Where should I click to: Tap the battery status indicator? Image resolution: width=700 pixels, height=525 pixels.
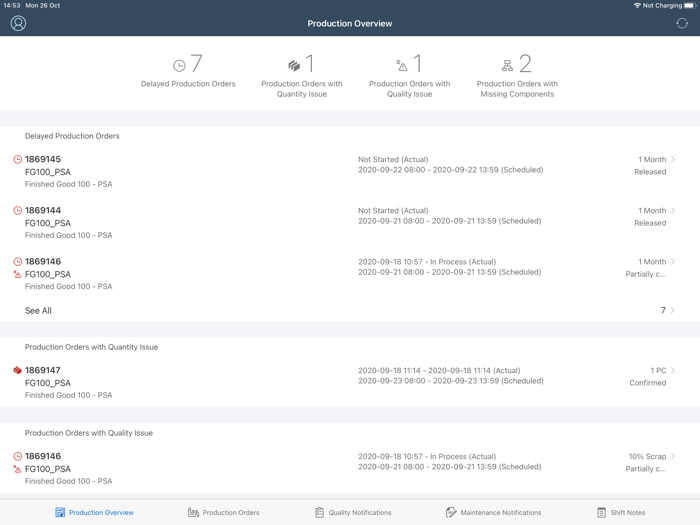click(x=689, y=5)
